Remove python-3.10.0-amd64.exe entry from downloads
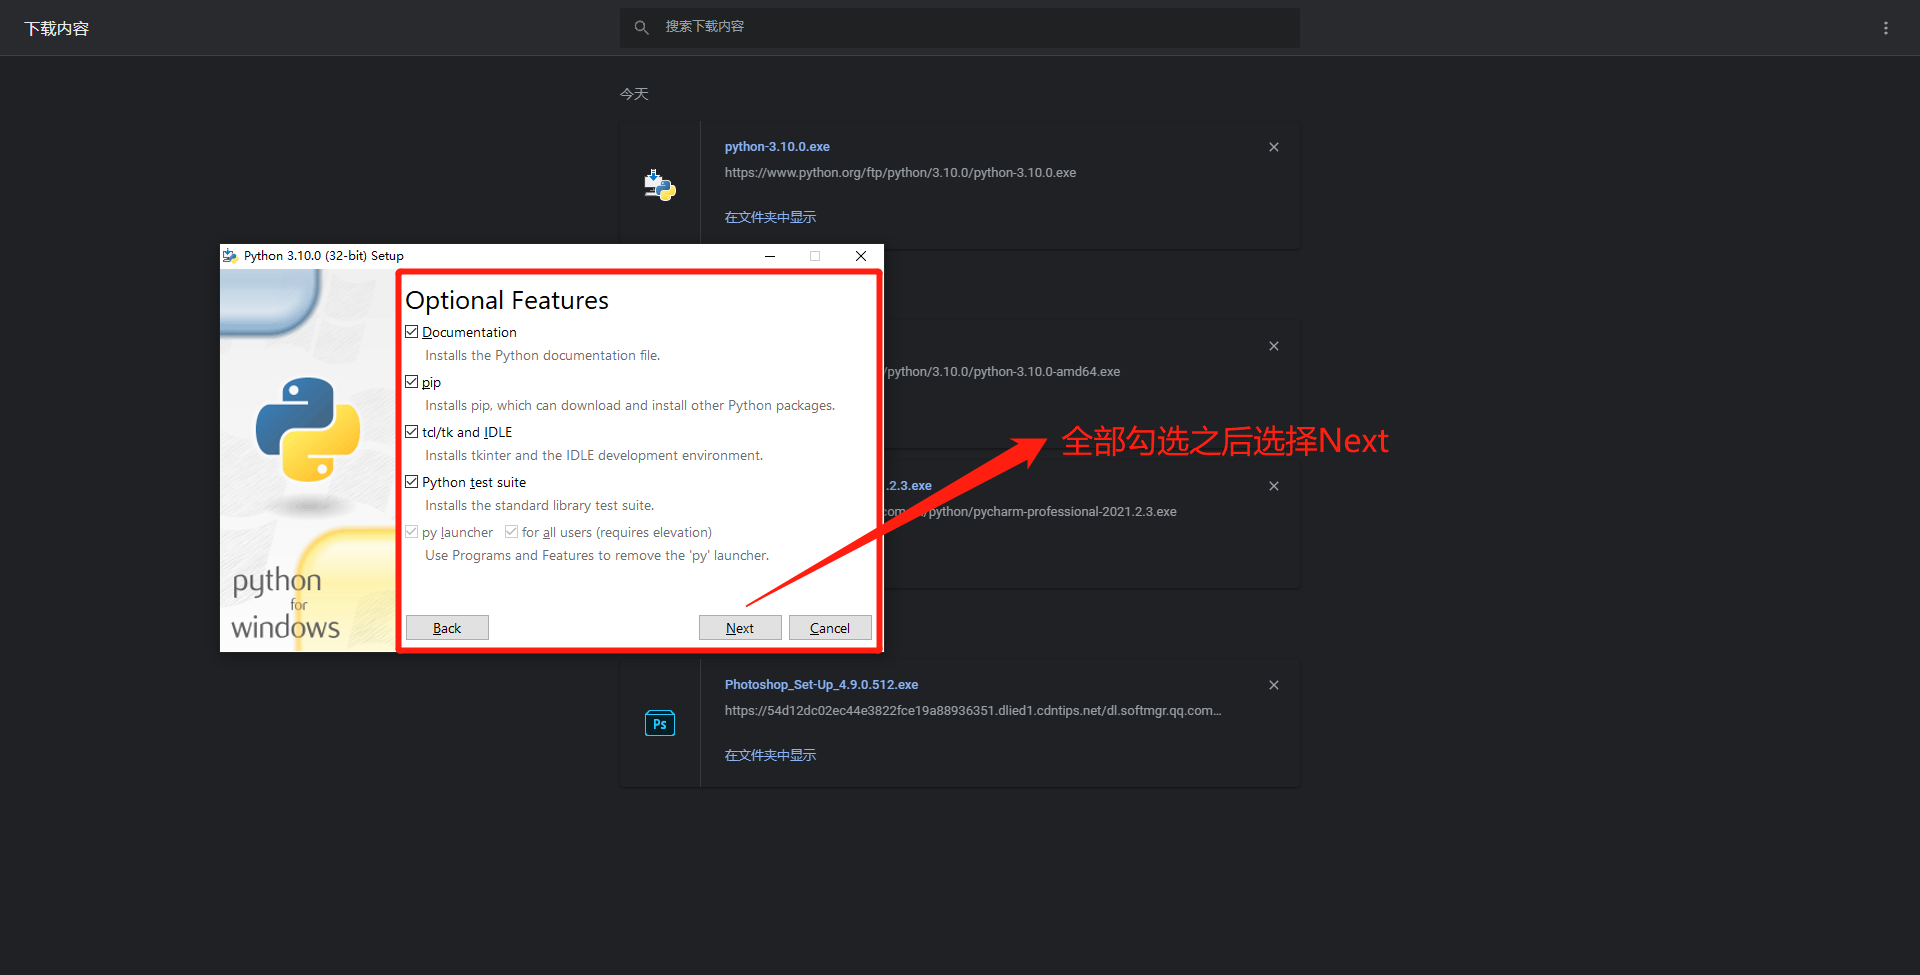The width and height of the screenshot is (1920, 975). click(1274, 346)
